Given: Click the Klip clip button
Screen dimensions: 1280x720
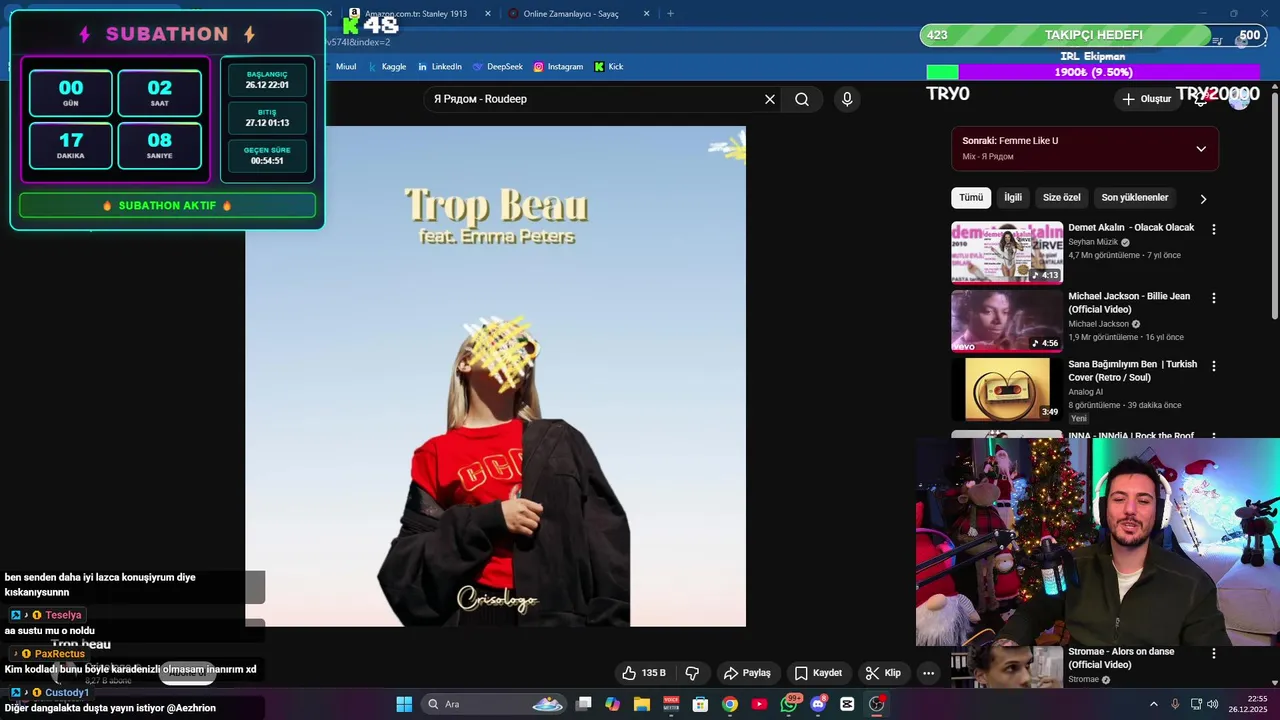Looking at the screenshot, I should coord(883,673).
